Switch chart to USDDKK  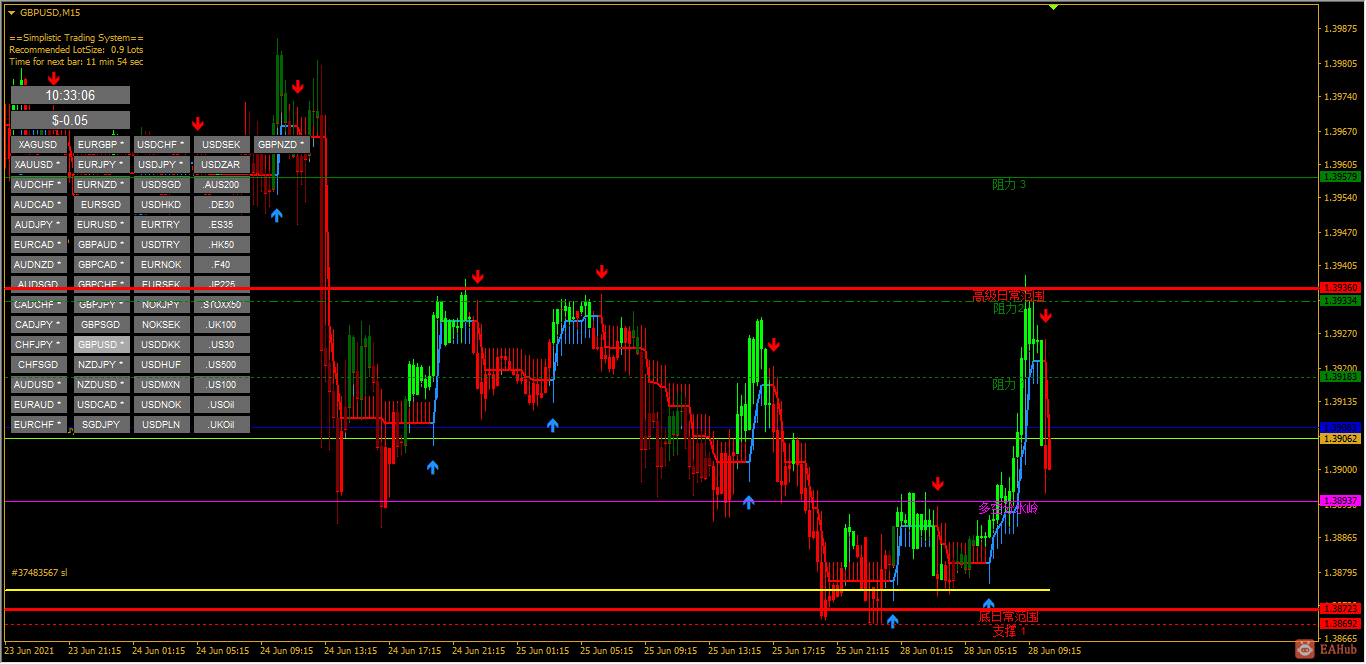(x=161, y=345)
